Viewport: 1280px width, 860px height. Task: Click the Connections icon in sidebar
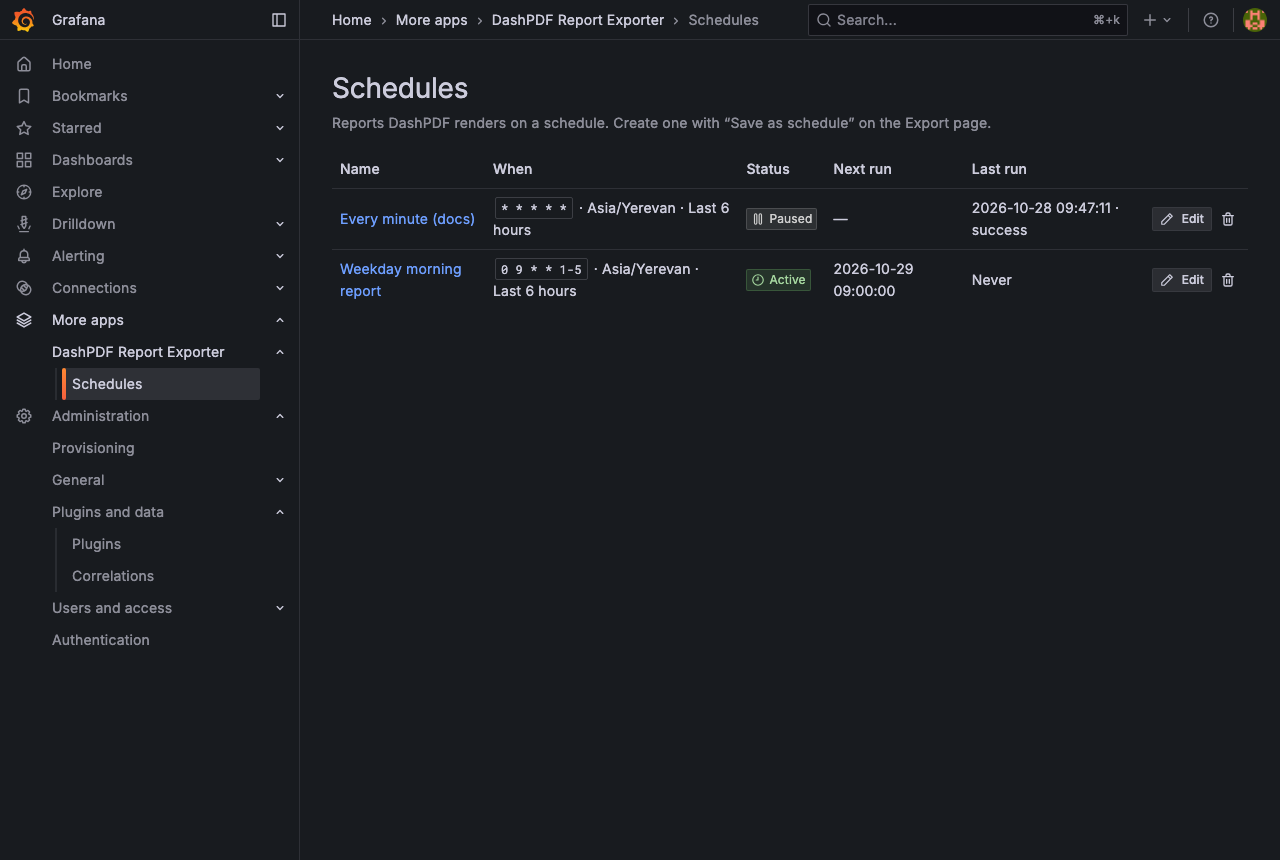point(24,288)
